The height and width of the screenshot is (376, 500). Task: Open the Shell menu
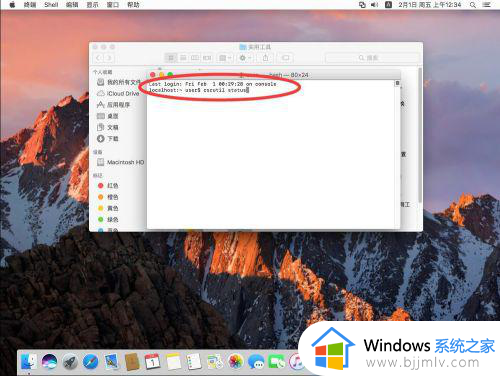[x=51, y=5]
